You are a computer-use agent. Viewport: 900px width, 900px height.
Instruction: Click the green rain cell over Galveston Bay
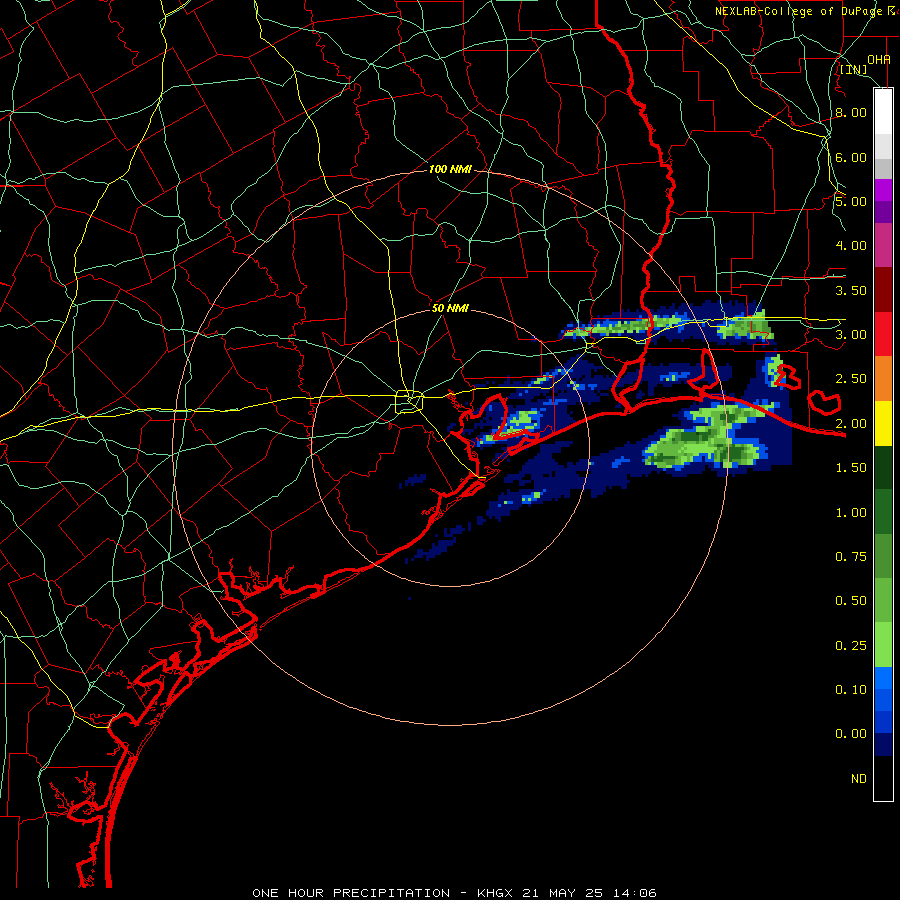pos(519,422)
